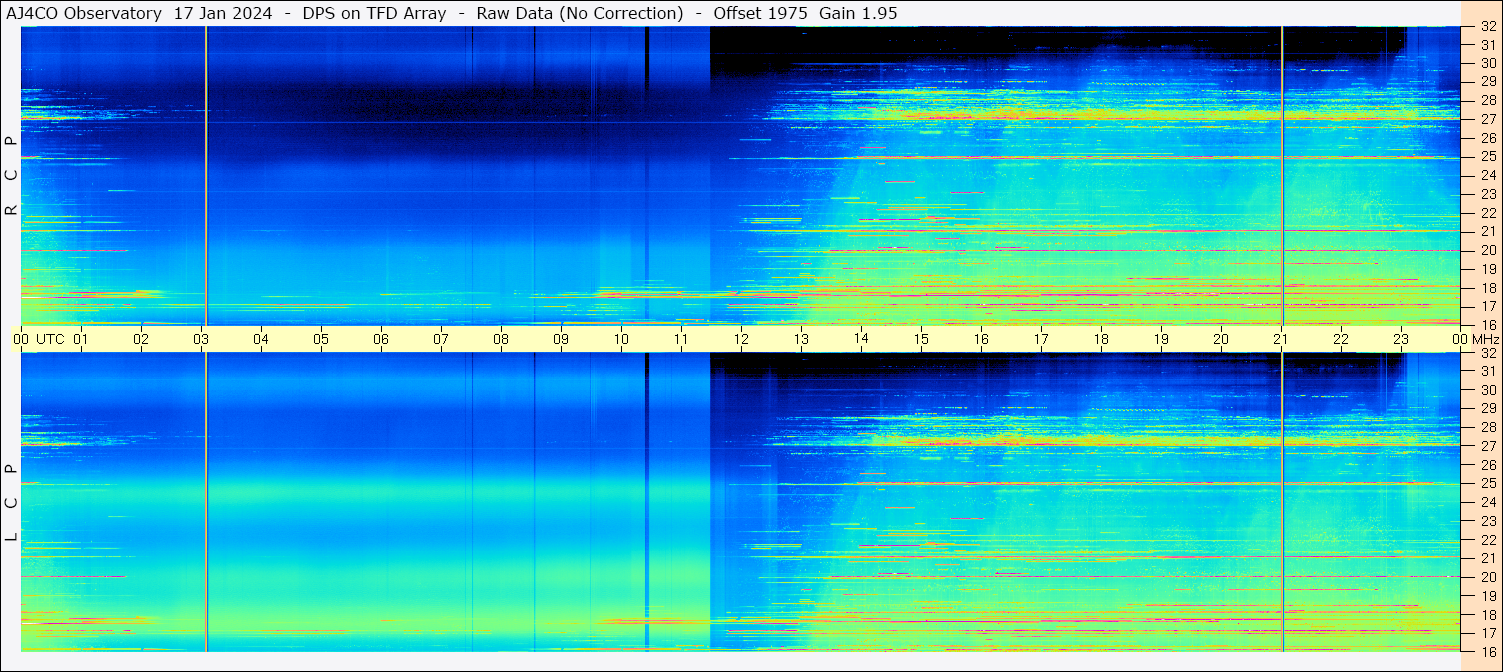
Task: Click hour "14" on the UTC time axis
Action: pos(861,339)
